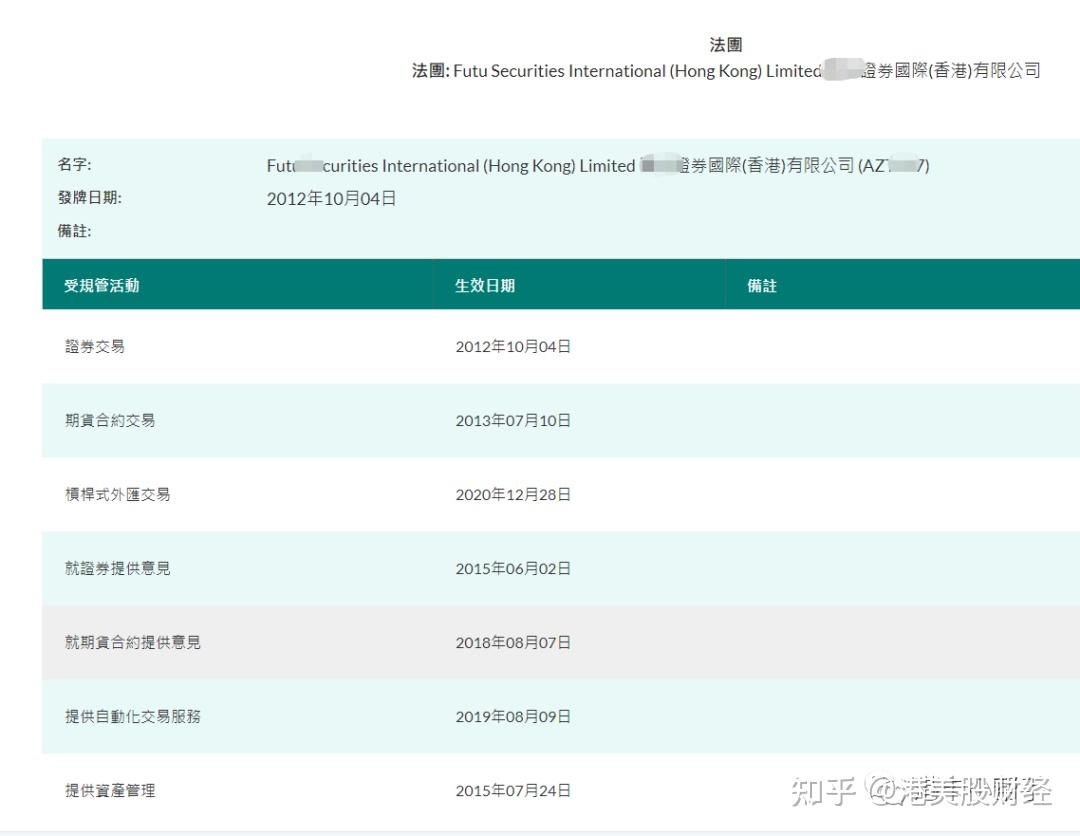Click the licence date 2012年10月04日 under 發牌日期
Image resolution: width=1080 pixels, height=836 pixels.
pyautogui.click(x=331, y=198)
